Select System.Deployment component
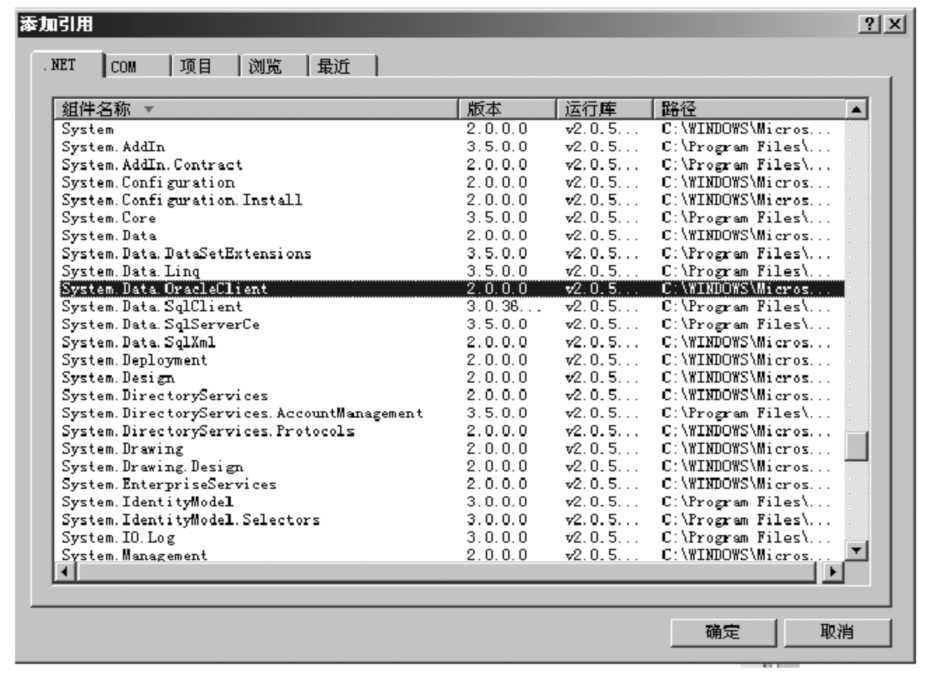The height and width of the screenshot is (676, 934). click(x=452, y=360)
